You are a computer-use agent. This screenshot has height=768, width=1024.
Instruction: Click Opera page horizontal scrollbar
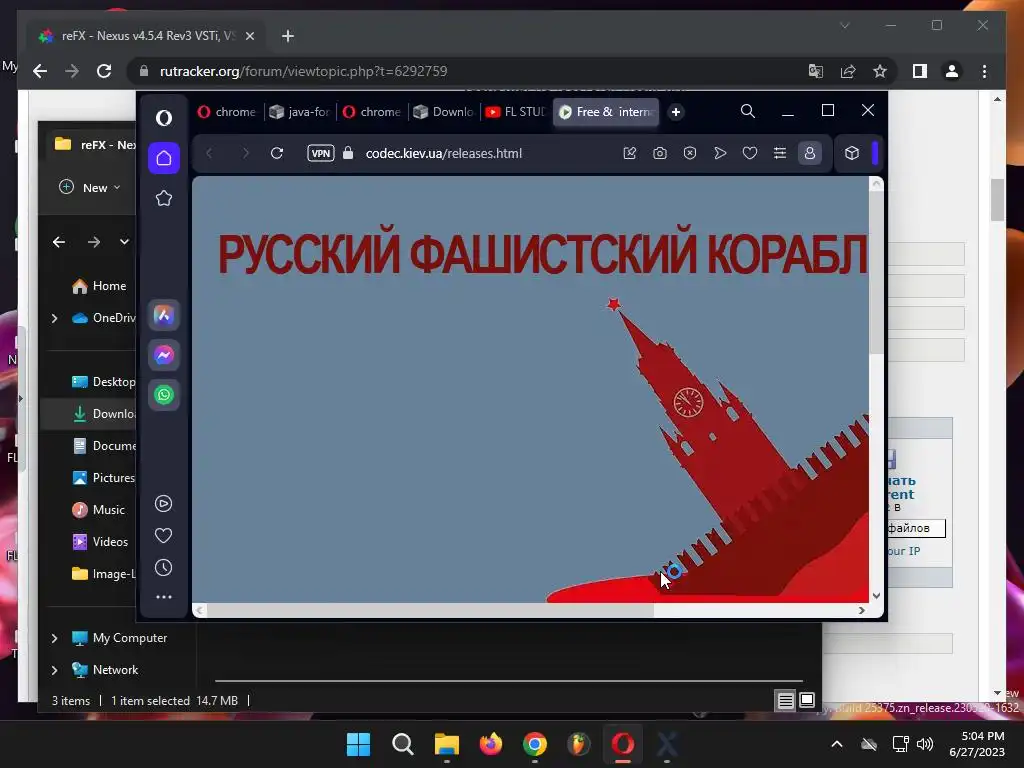tap(431, 610)
